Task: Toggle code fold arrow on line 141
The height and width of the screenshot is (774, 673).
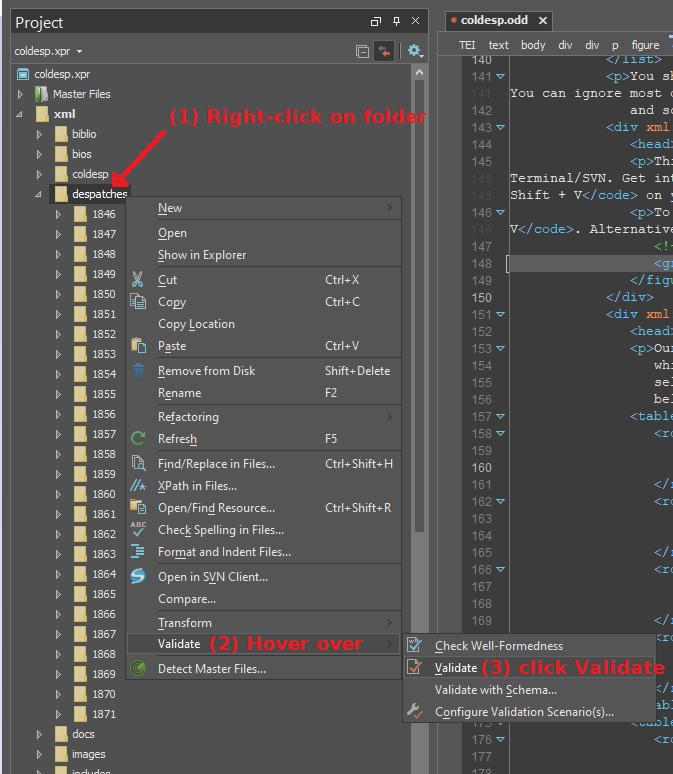Action: (x=501, y=76)
